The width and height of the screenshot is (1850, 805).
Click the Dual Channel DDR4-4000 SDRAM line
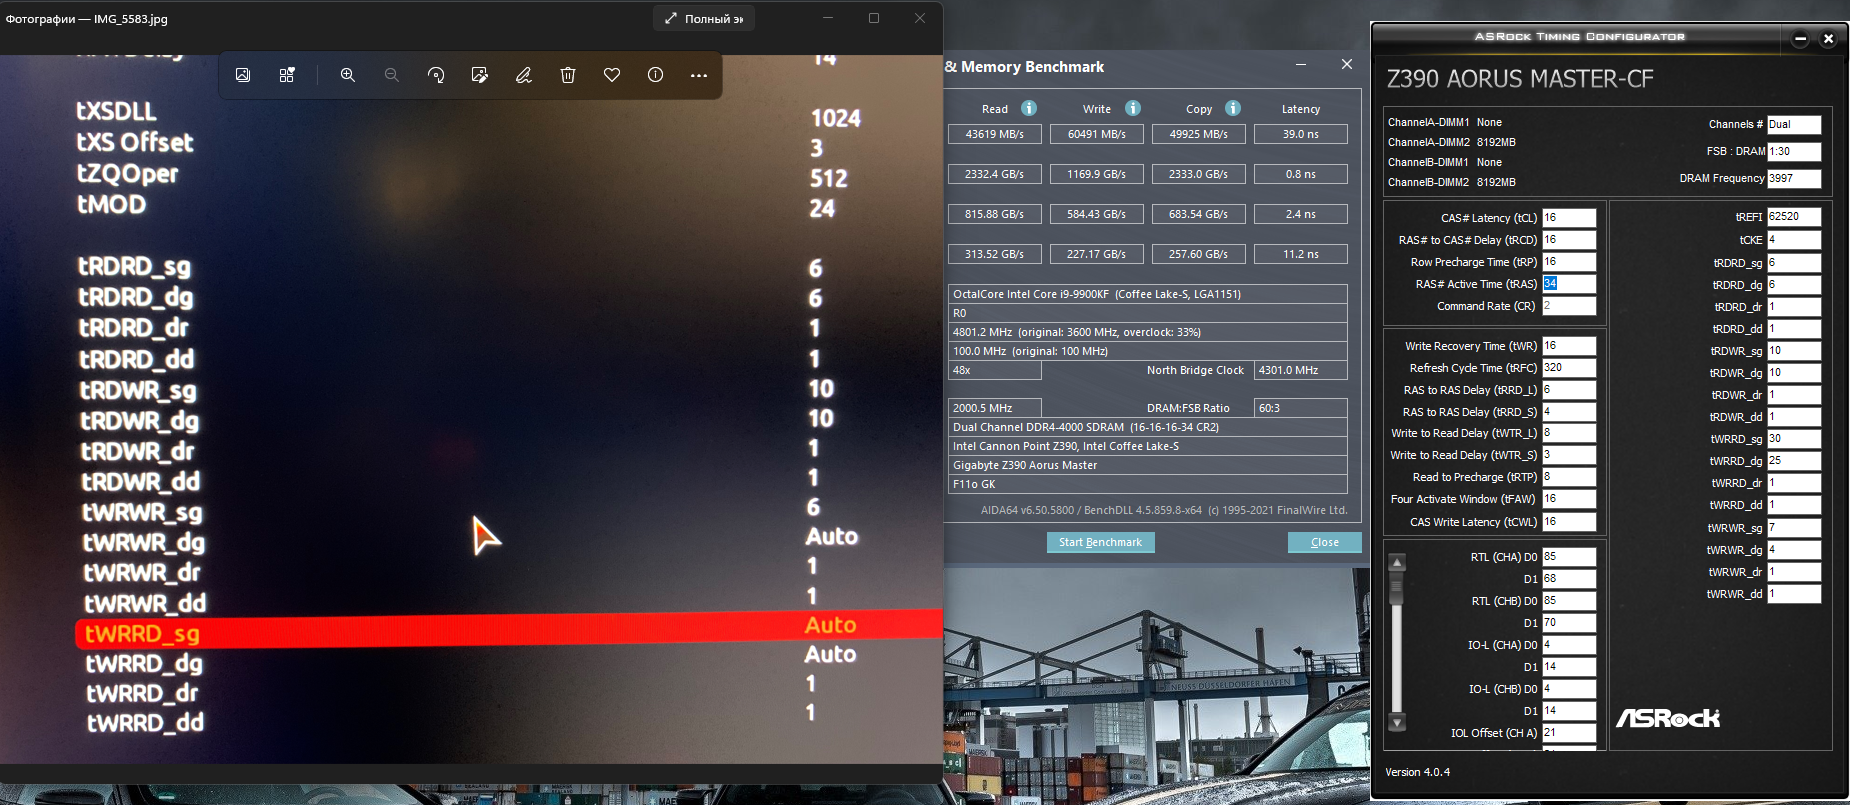pyautogui.click(x=1148, y=427)
